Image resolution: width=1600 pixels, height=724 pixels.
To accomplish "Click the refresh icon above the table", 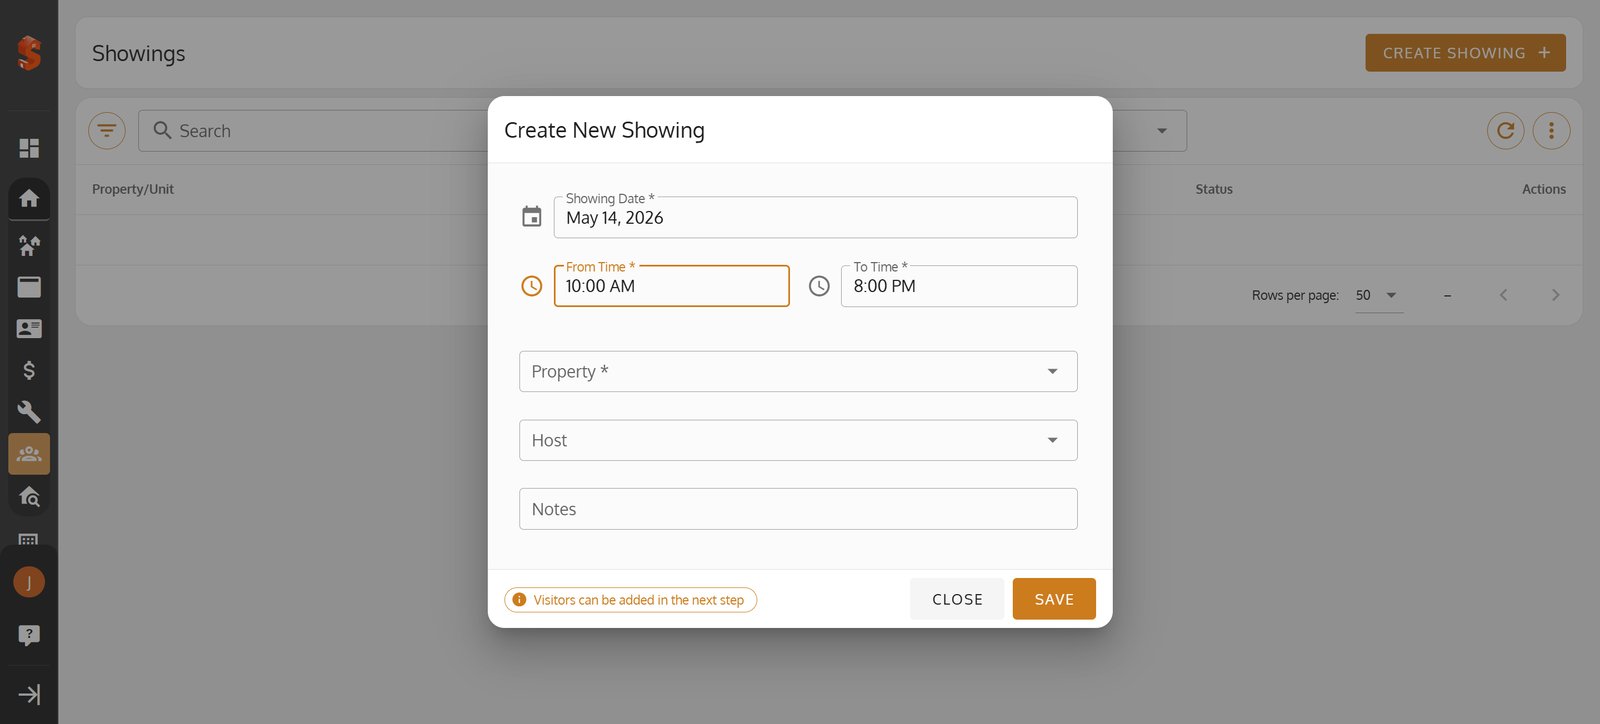I will 1505,130.
